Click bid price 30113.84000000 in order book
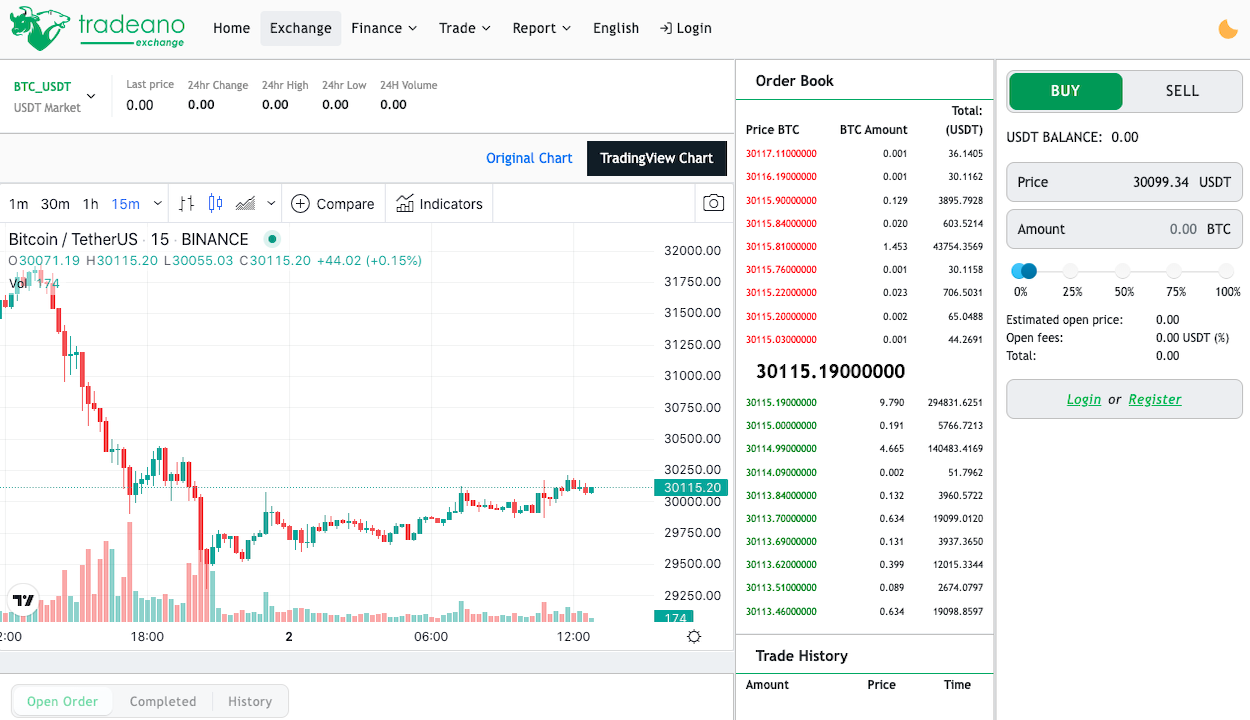 (781, 495)
